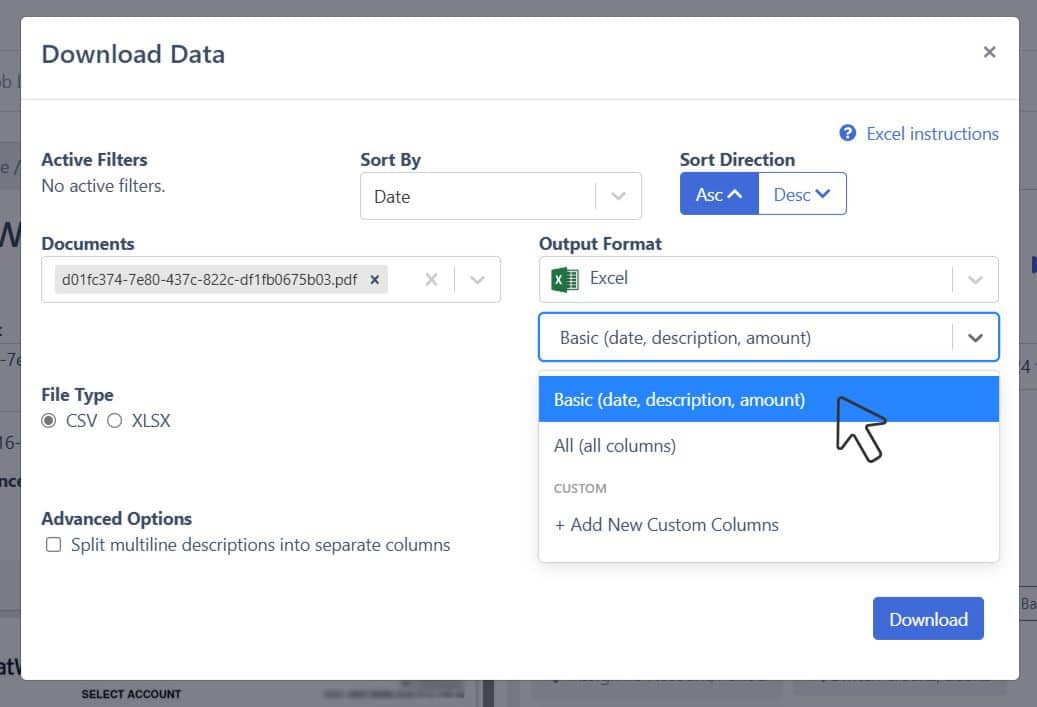Image resolution: width=1037 pixels, height=707 pixels.
Task: Select the XLSX file type
Action: [x=114, y=421]
